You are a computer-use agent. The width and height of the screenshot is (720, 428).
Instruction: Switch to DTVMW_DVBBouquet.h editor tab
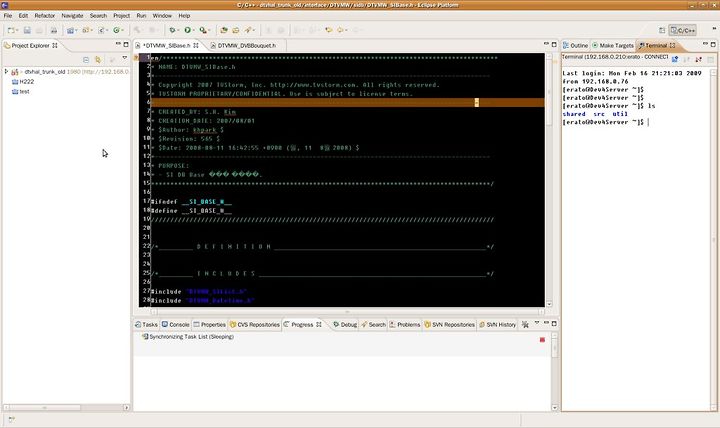coord(247,45)
